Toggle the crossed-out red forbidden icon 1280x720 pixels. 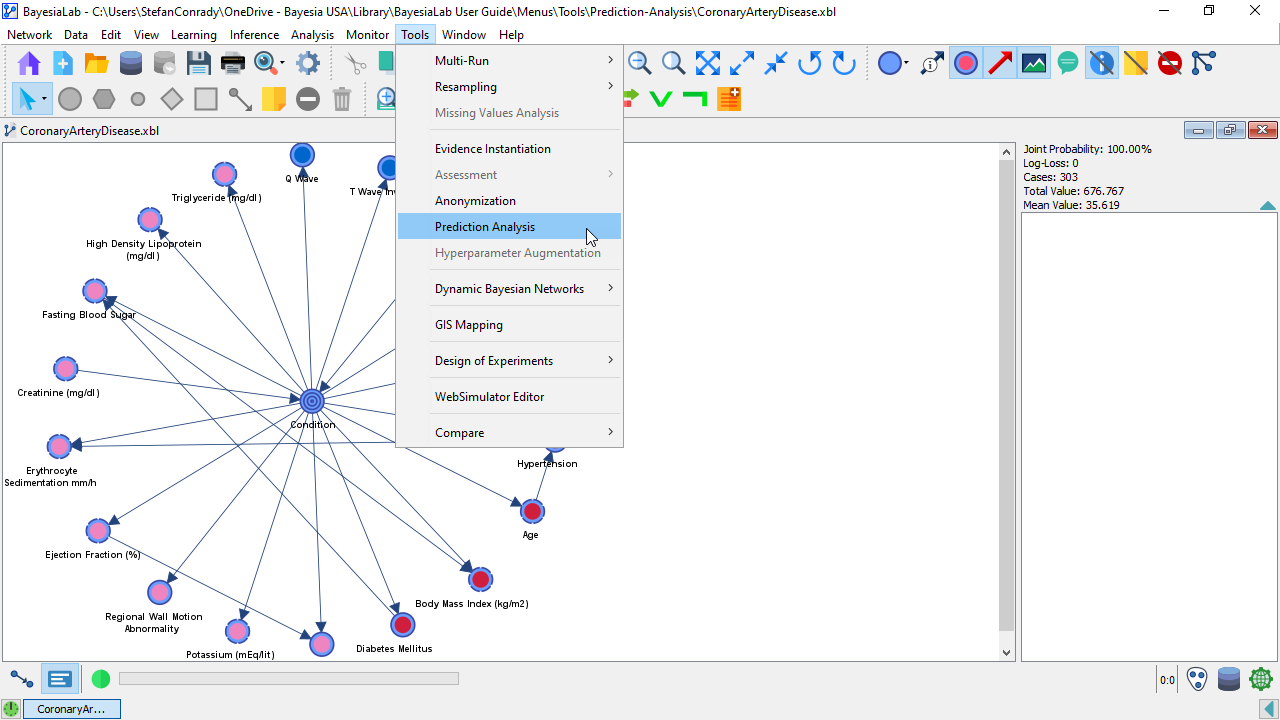pyautogui.click(x=1170, y=64)
